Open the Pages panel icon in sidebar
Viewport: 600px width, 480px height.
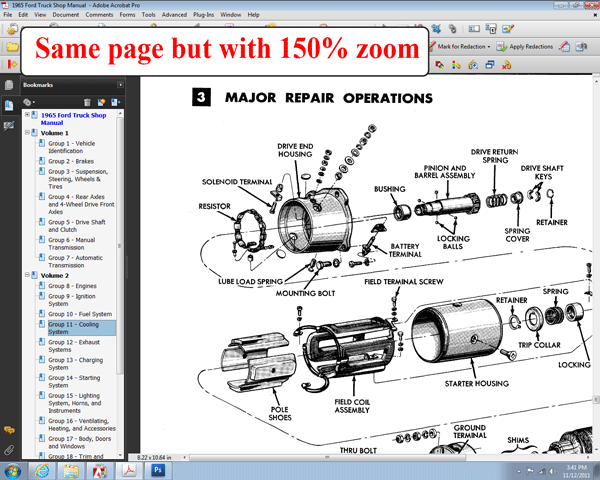click(9, 85)
